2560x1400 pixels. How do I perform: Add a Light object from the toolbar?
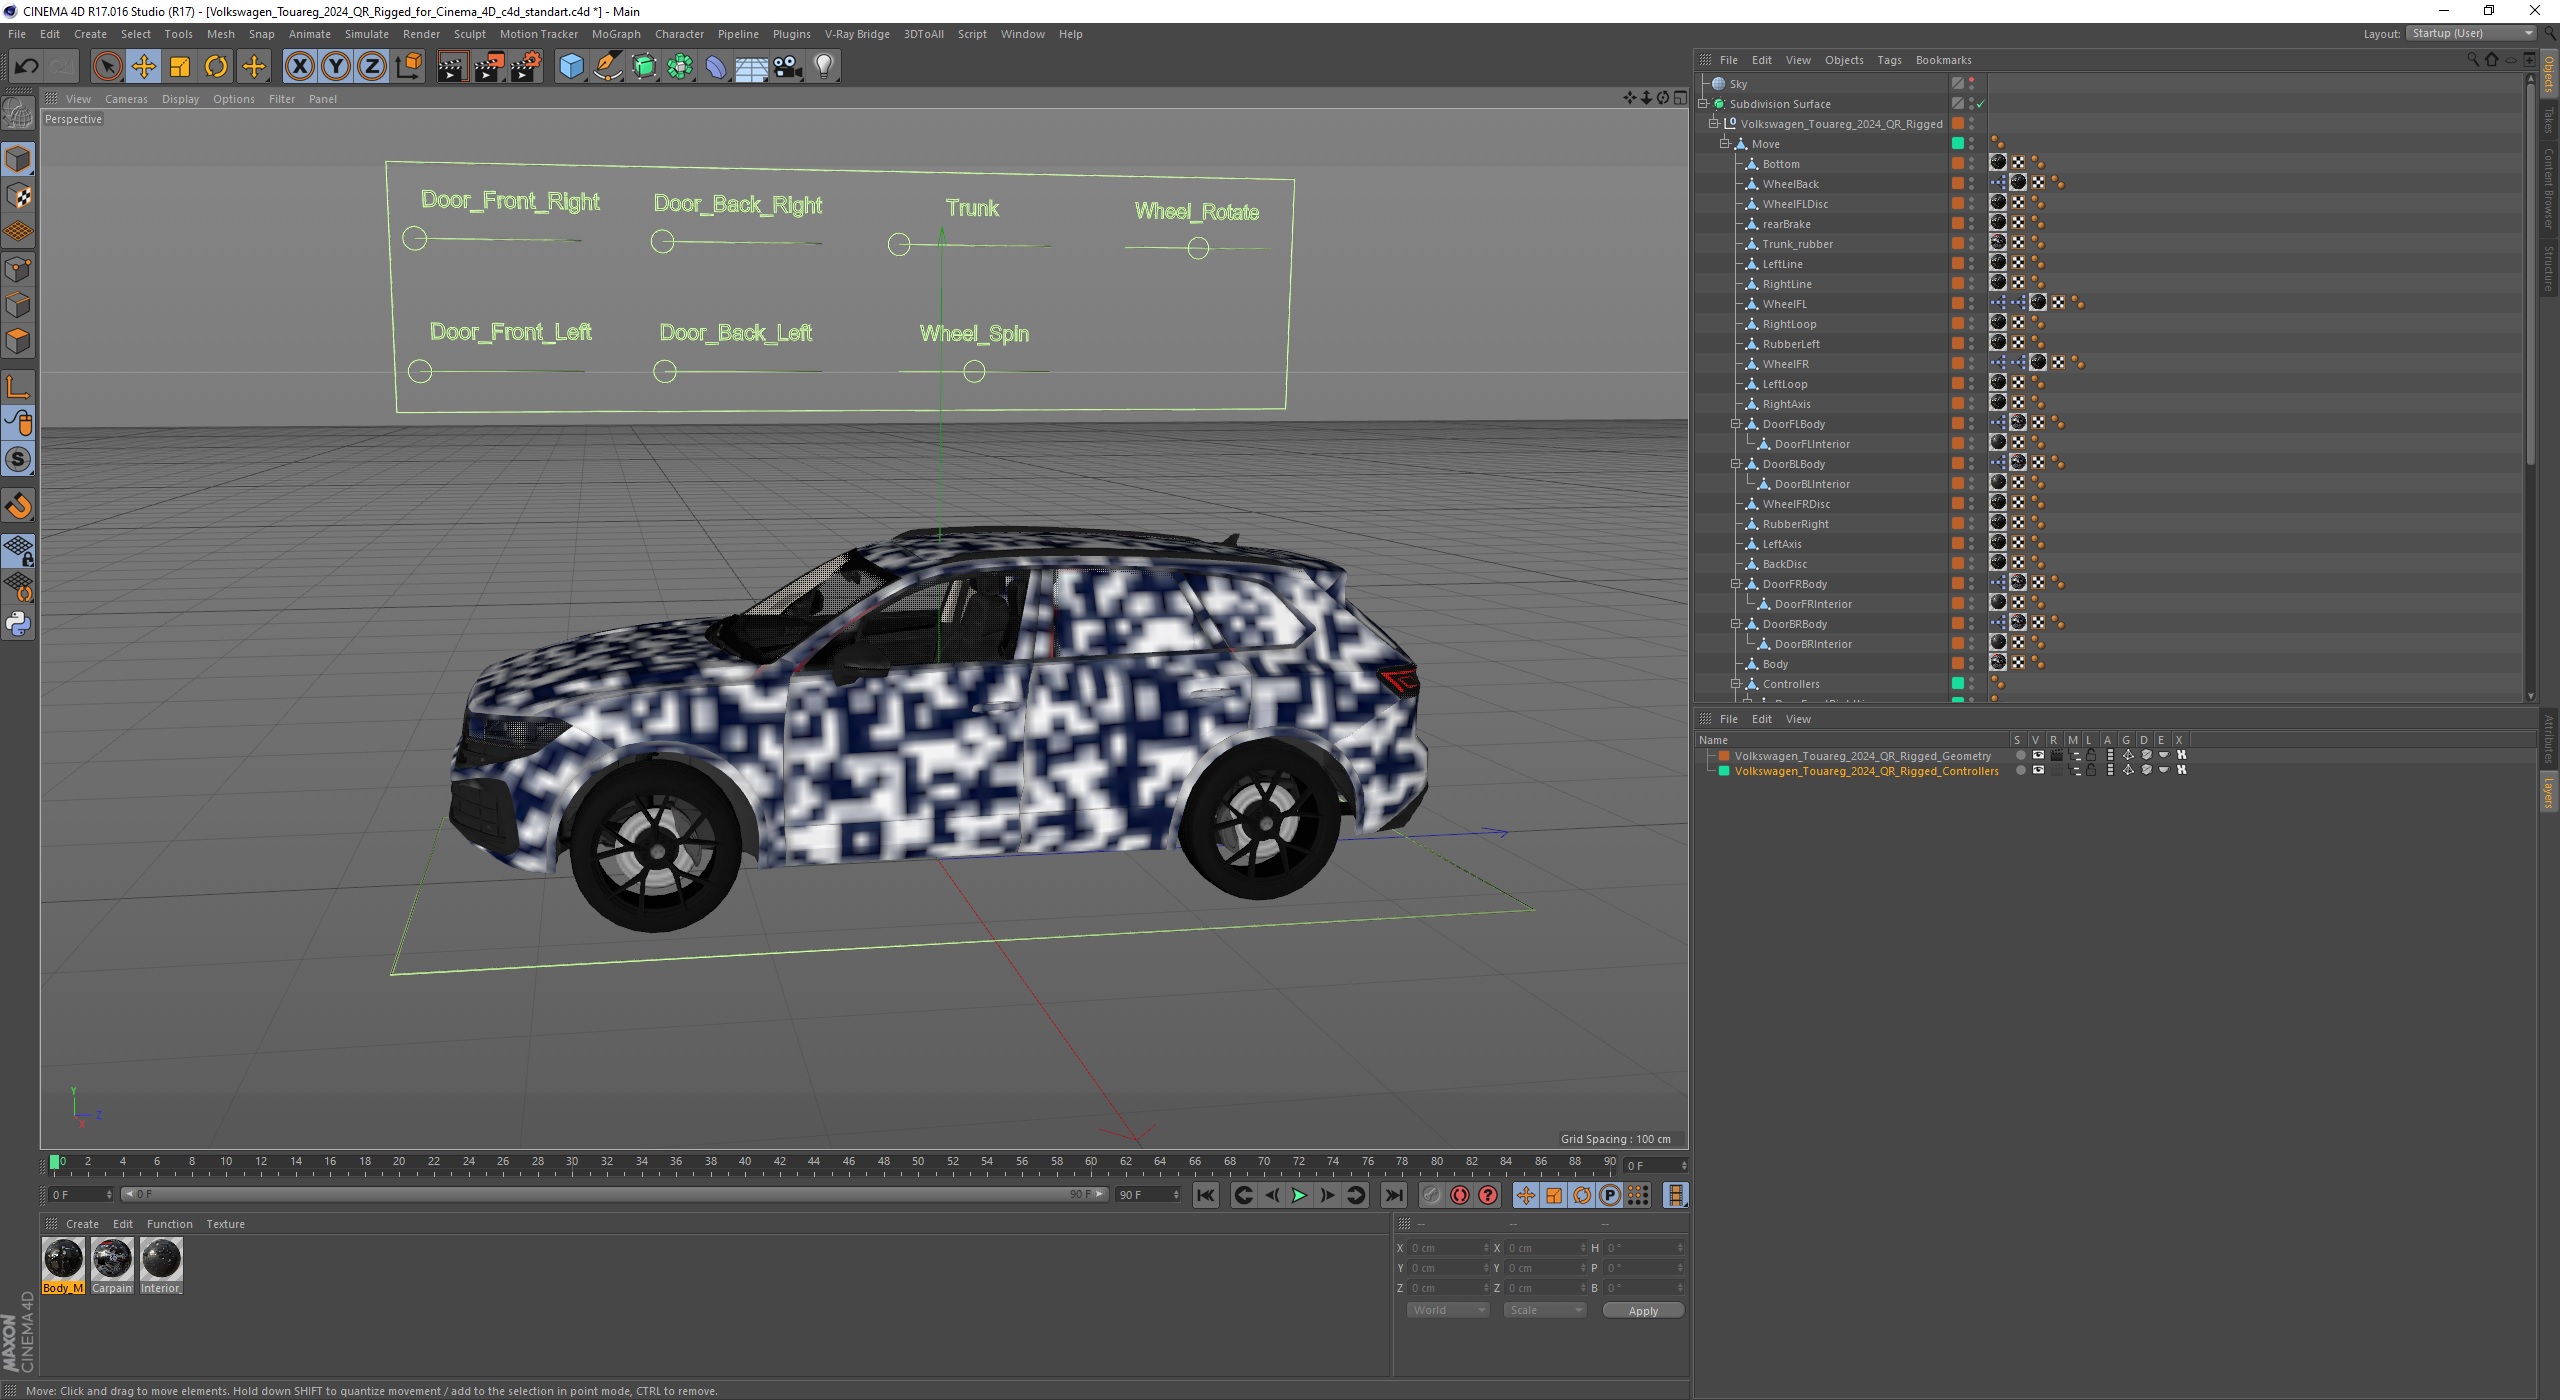click(823, 67)
